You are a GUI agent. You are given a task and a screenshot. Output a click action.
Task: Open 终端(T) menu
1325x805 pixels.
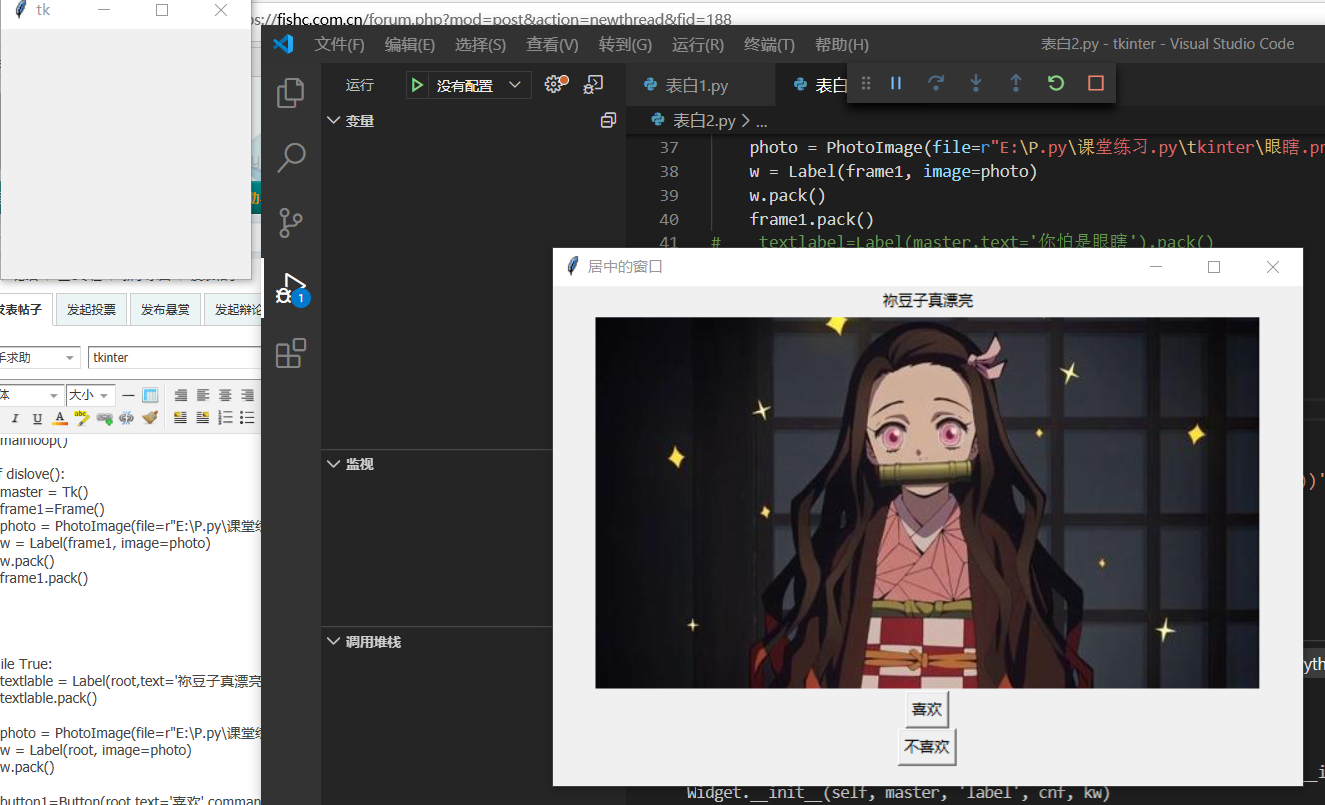[x=770, y=45]
